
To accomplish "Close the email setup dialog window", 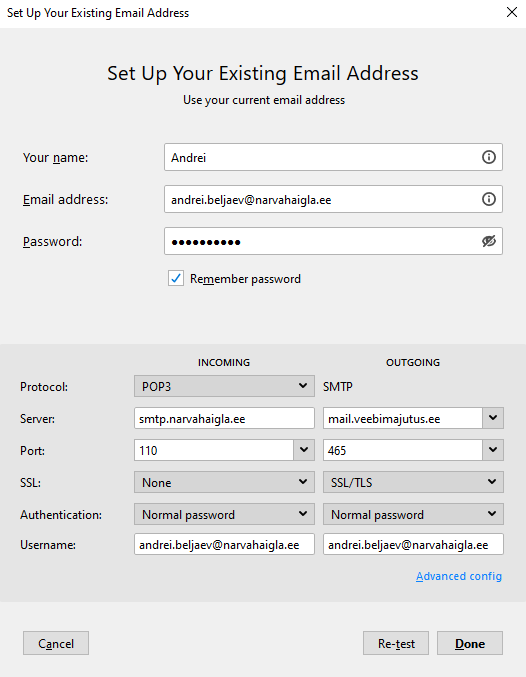I will [x=512, y=12].
